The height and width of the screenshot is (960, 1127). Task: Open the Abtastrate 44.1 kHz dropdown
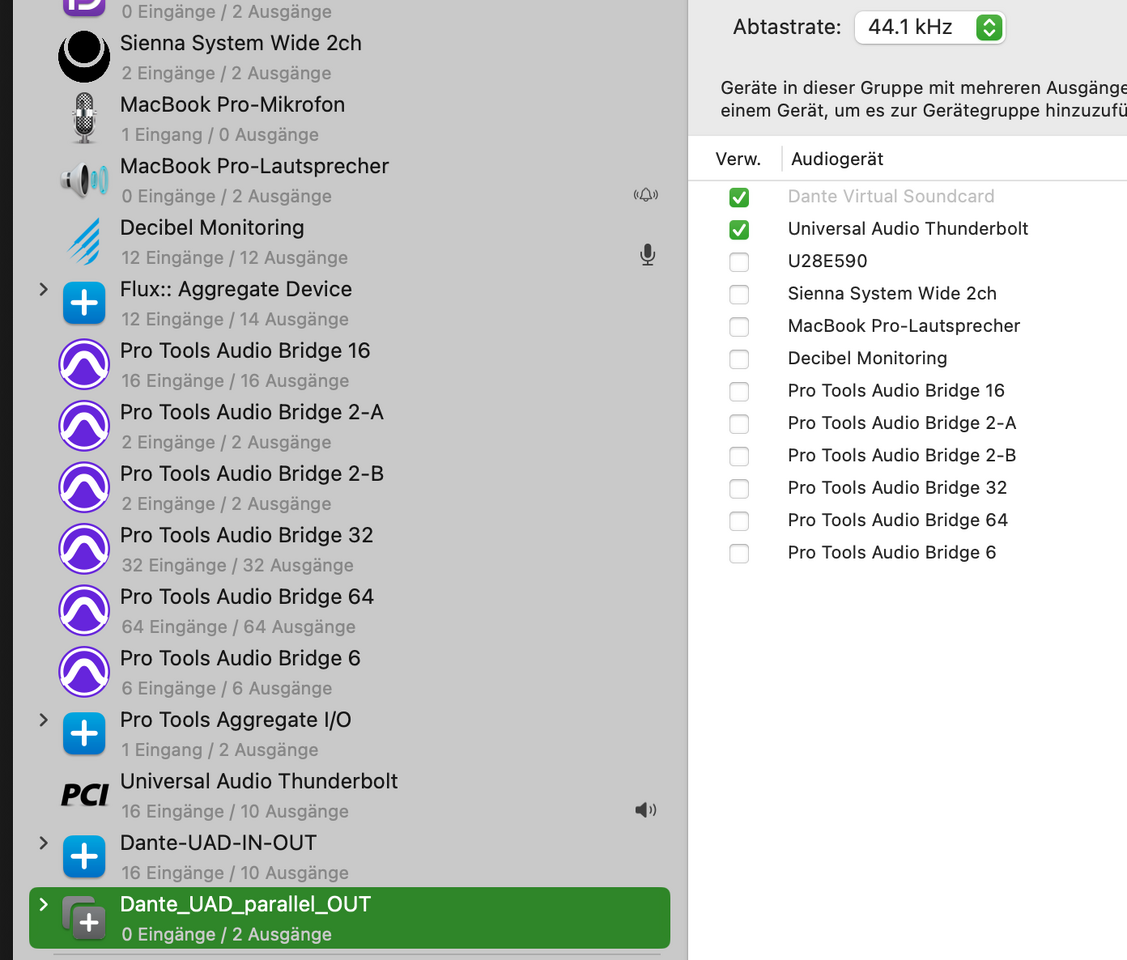929,27
